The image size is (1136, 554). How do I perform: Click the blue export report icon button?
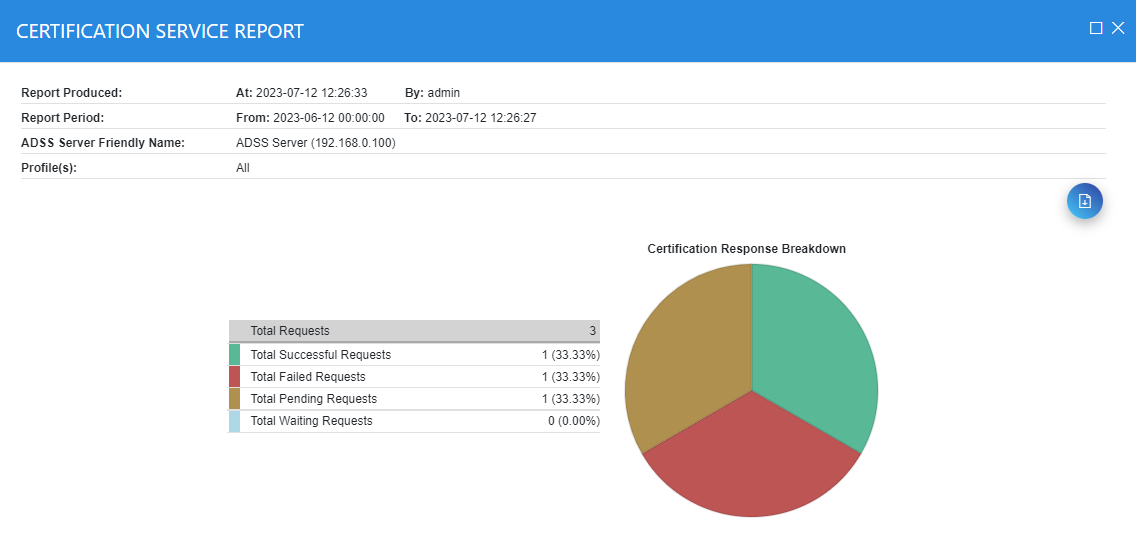pyautogui.click(x=1085, y=201)
